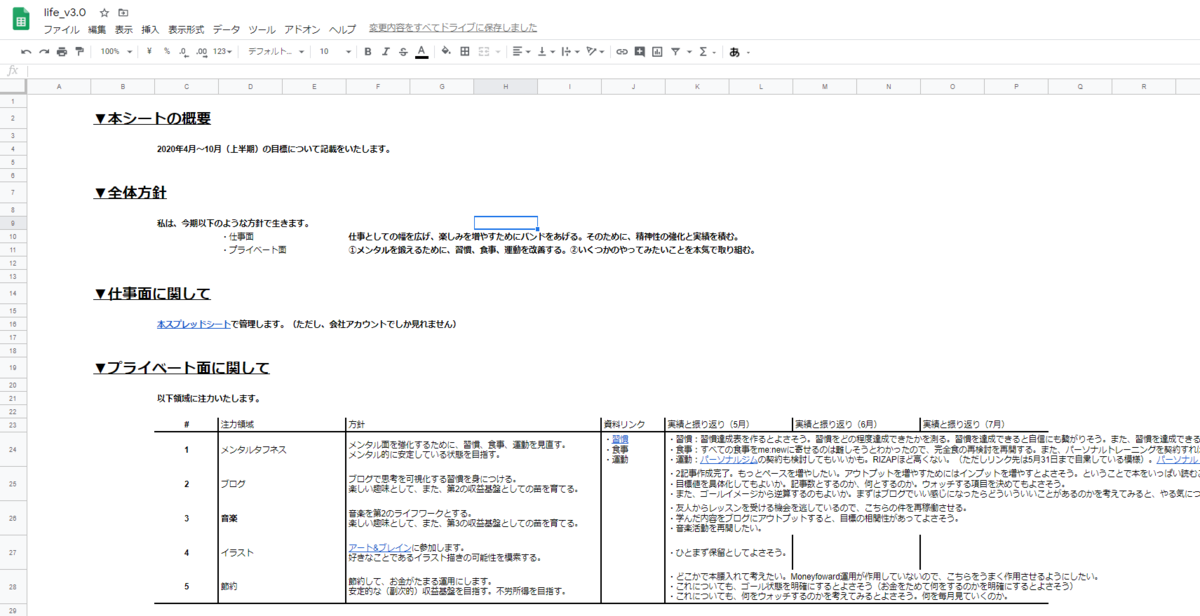Select column H header
The width and height of the screenshot is (1200, 616).
[x=505, y=87]
